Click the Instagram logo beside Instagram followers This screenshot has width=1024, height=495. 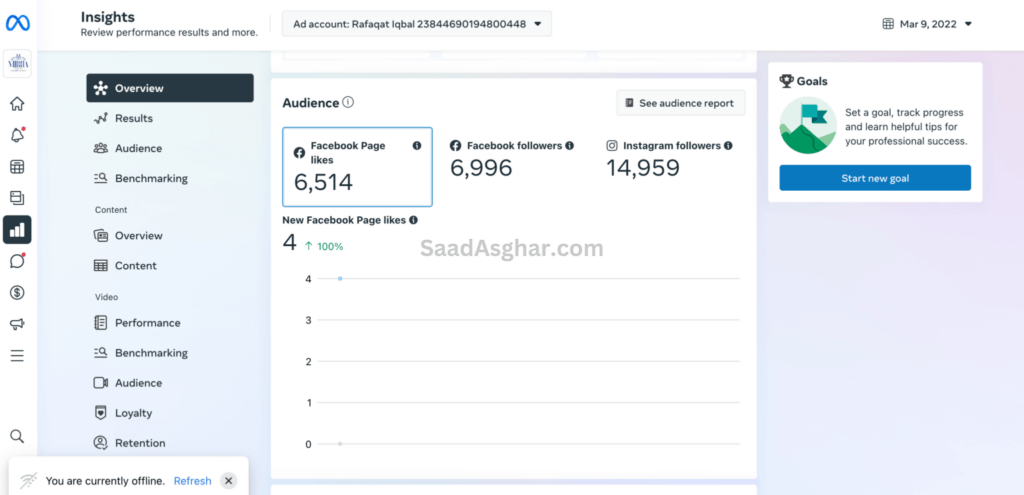click(x=612, y=146)
